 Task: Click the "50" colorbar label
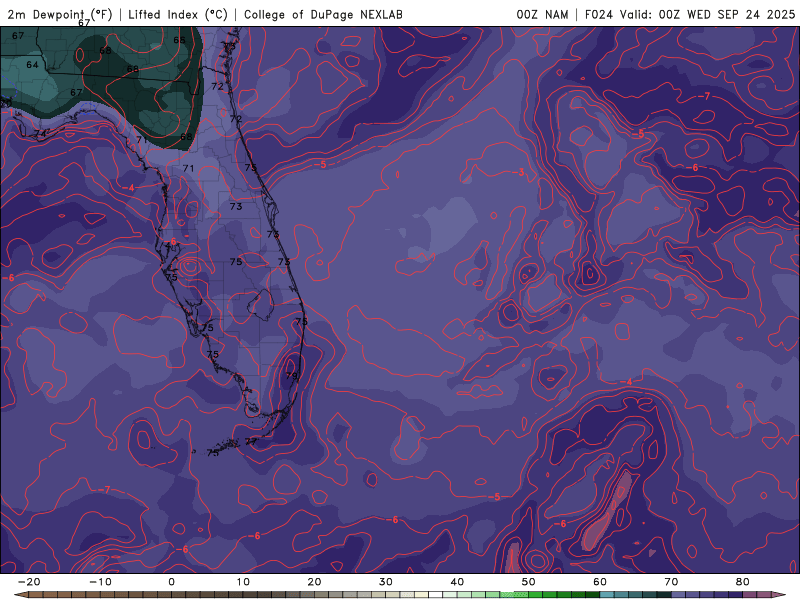[x=529, y=582]
